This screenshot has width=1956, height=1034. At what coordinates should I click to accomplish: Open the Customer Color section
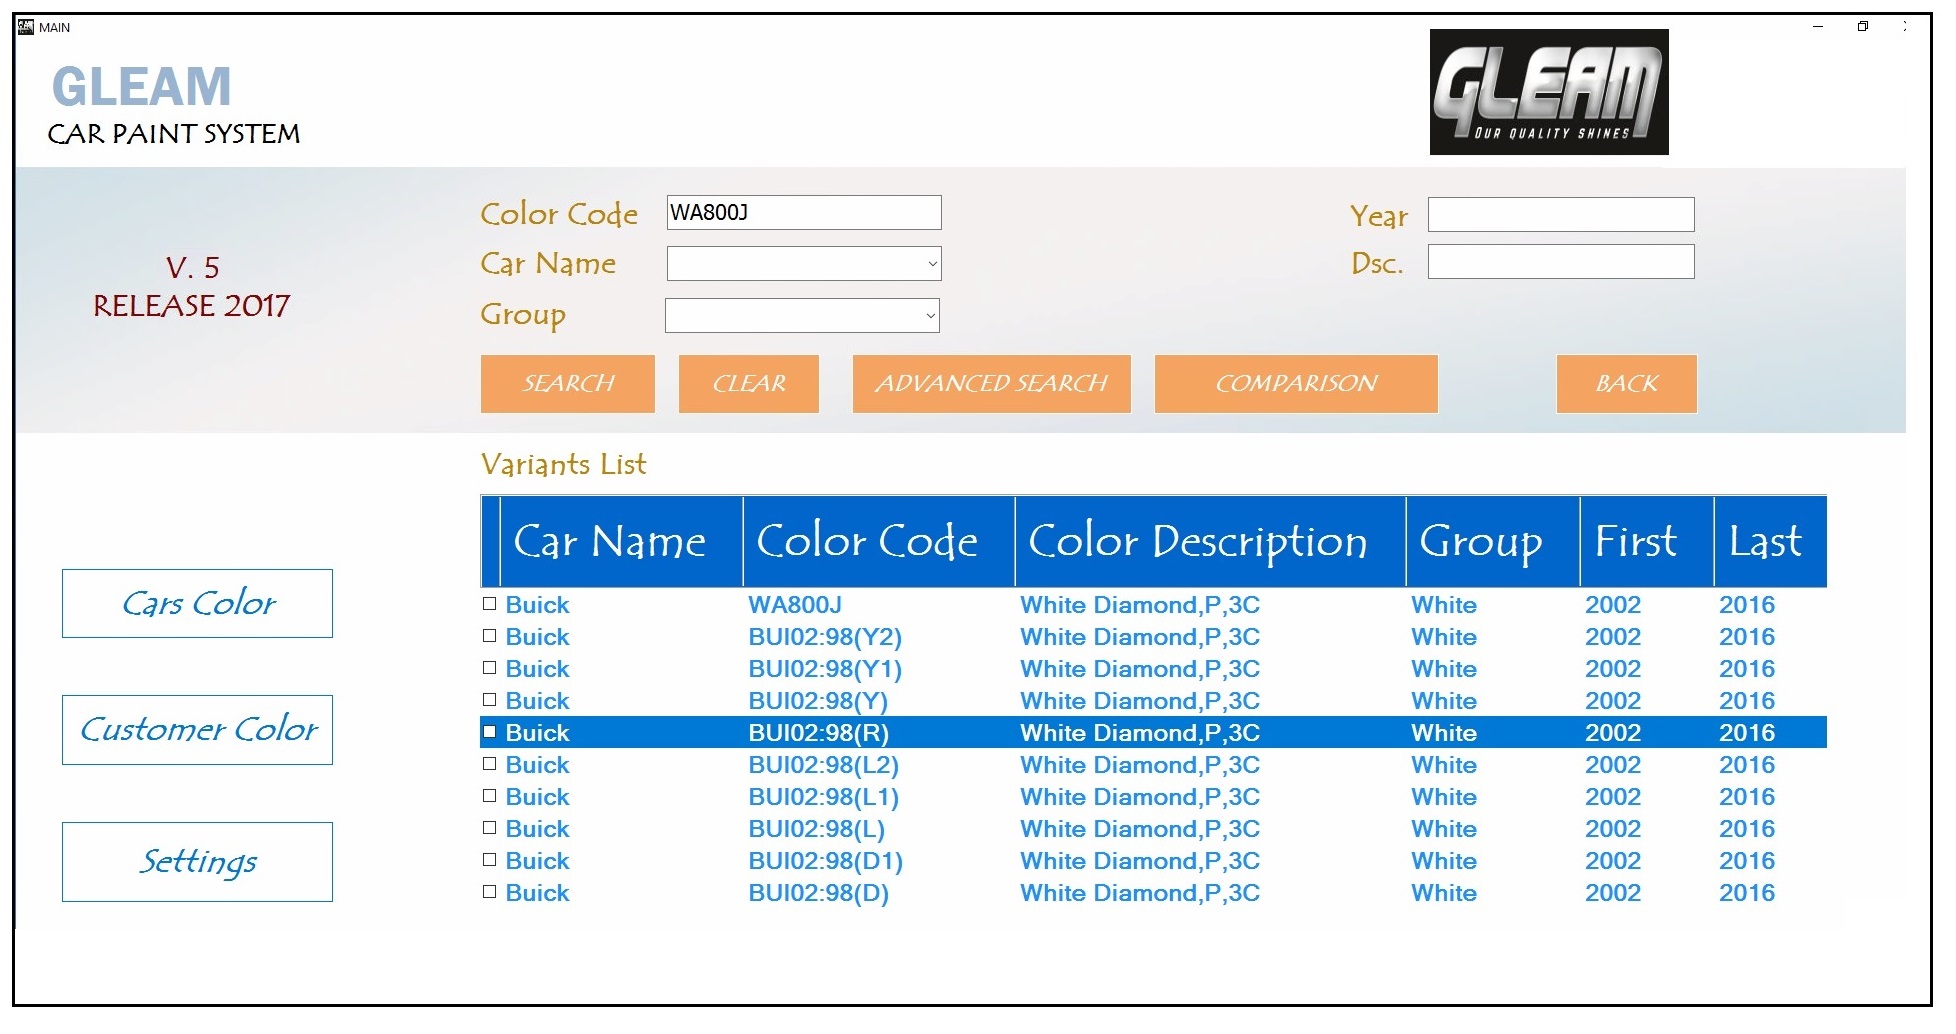pyautogui.click(x=197, y=730)
